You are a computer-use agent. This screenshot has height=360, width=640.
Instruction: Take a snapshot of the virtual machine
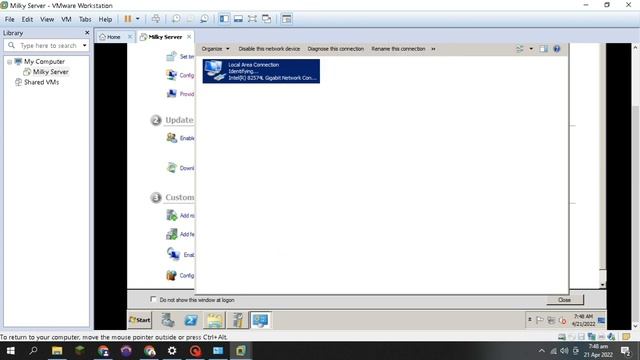[176, 19]
